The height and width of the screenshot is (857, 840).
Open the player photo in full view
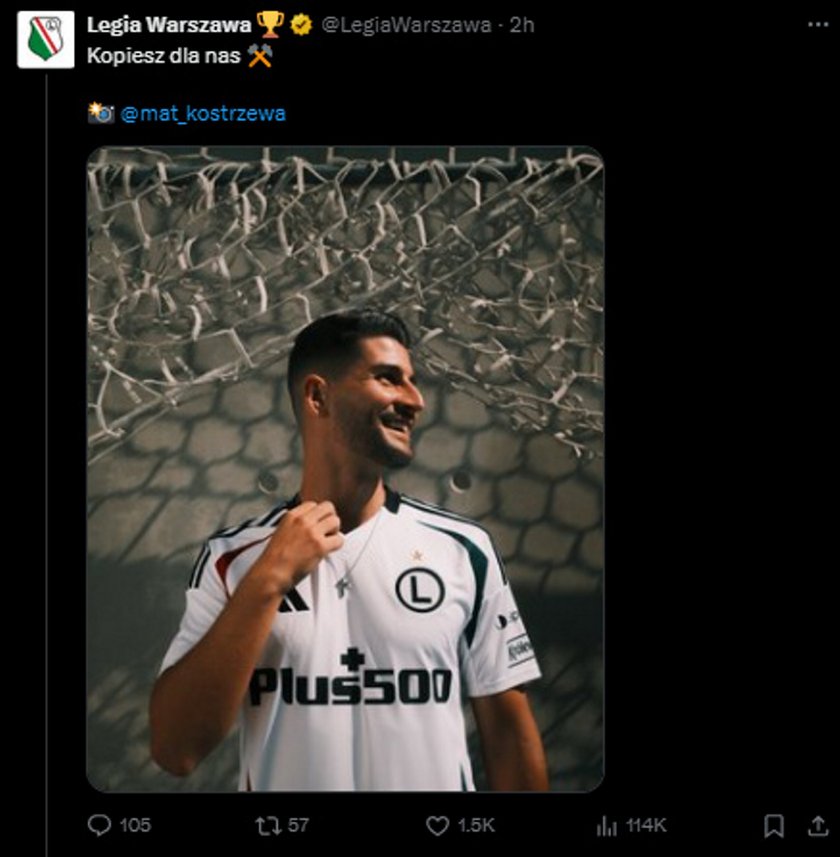[345, 469]
